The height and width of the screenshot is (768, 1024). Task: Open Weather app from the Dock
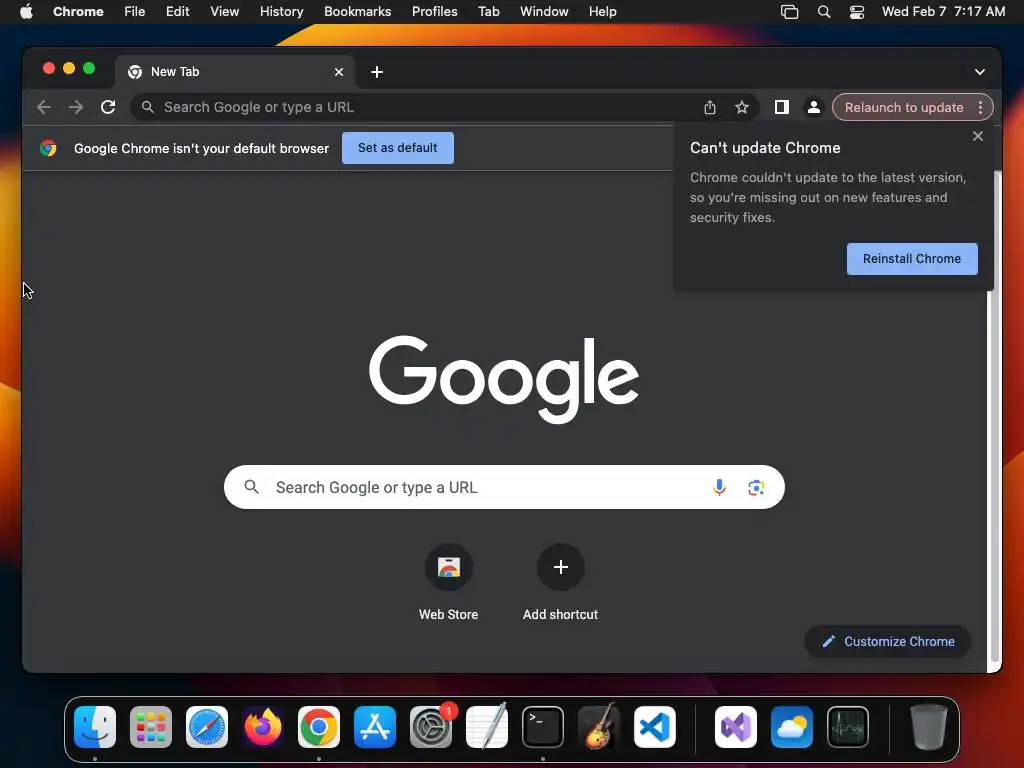tap(792, 727)
